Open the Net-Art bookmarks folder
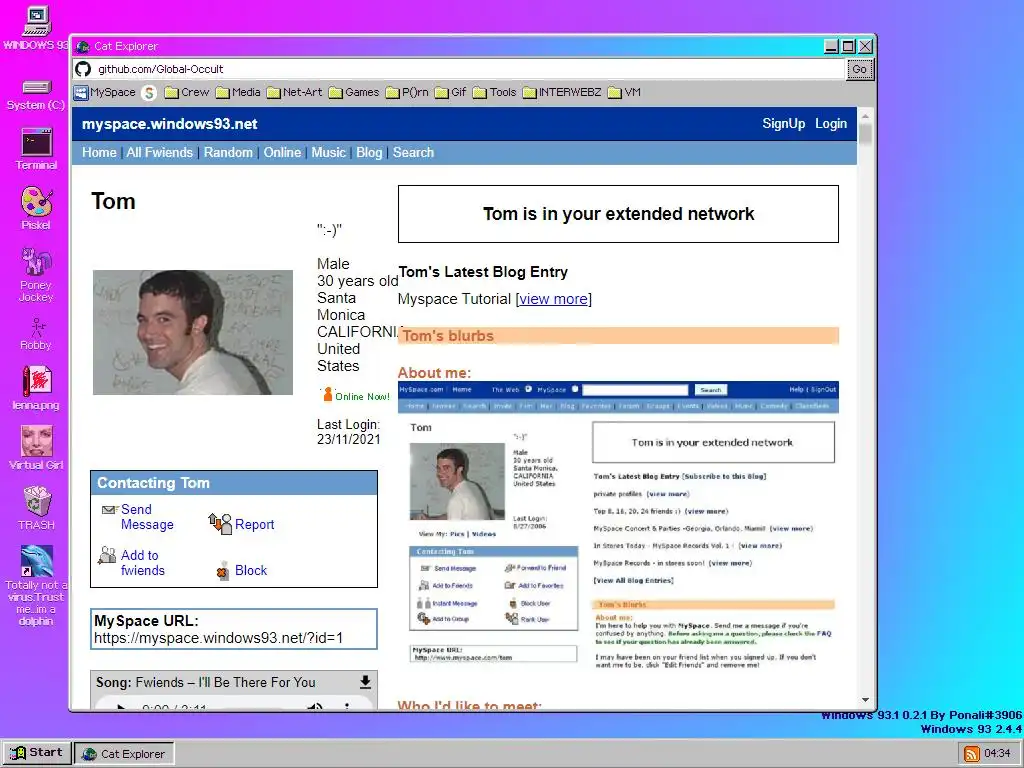Screen dimensions: 1024x768 click(295, 93)
